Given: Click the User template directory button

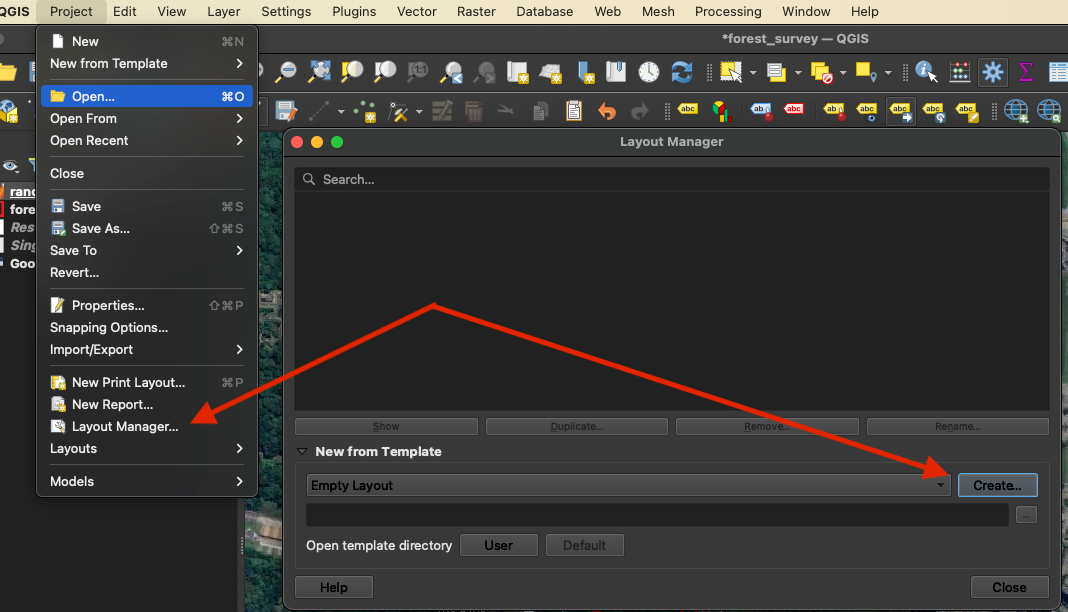Looking at the screenshot, I should click(x=498, y=545).
